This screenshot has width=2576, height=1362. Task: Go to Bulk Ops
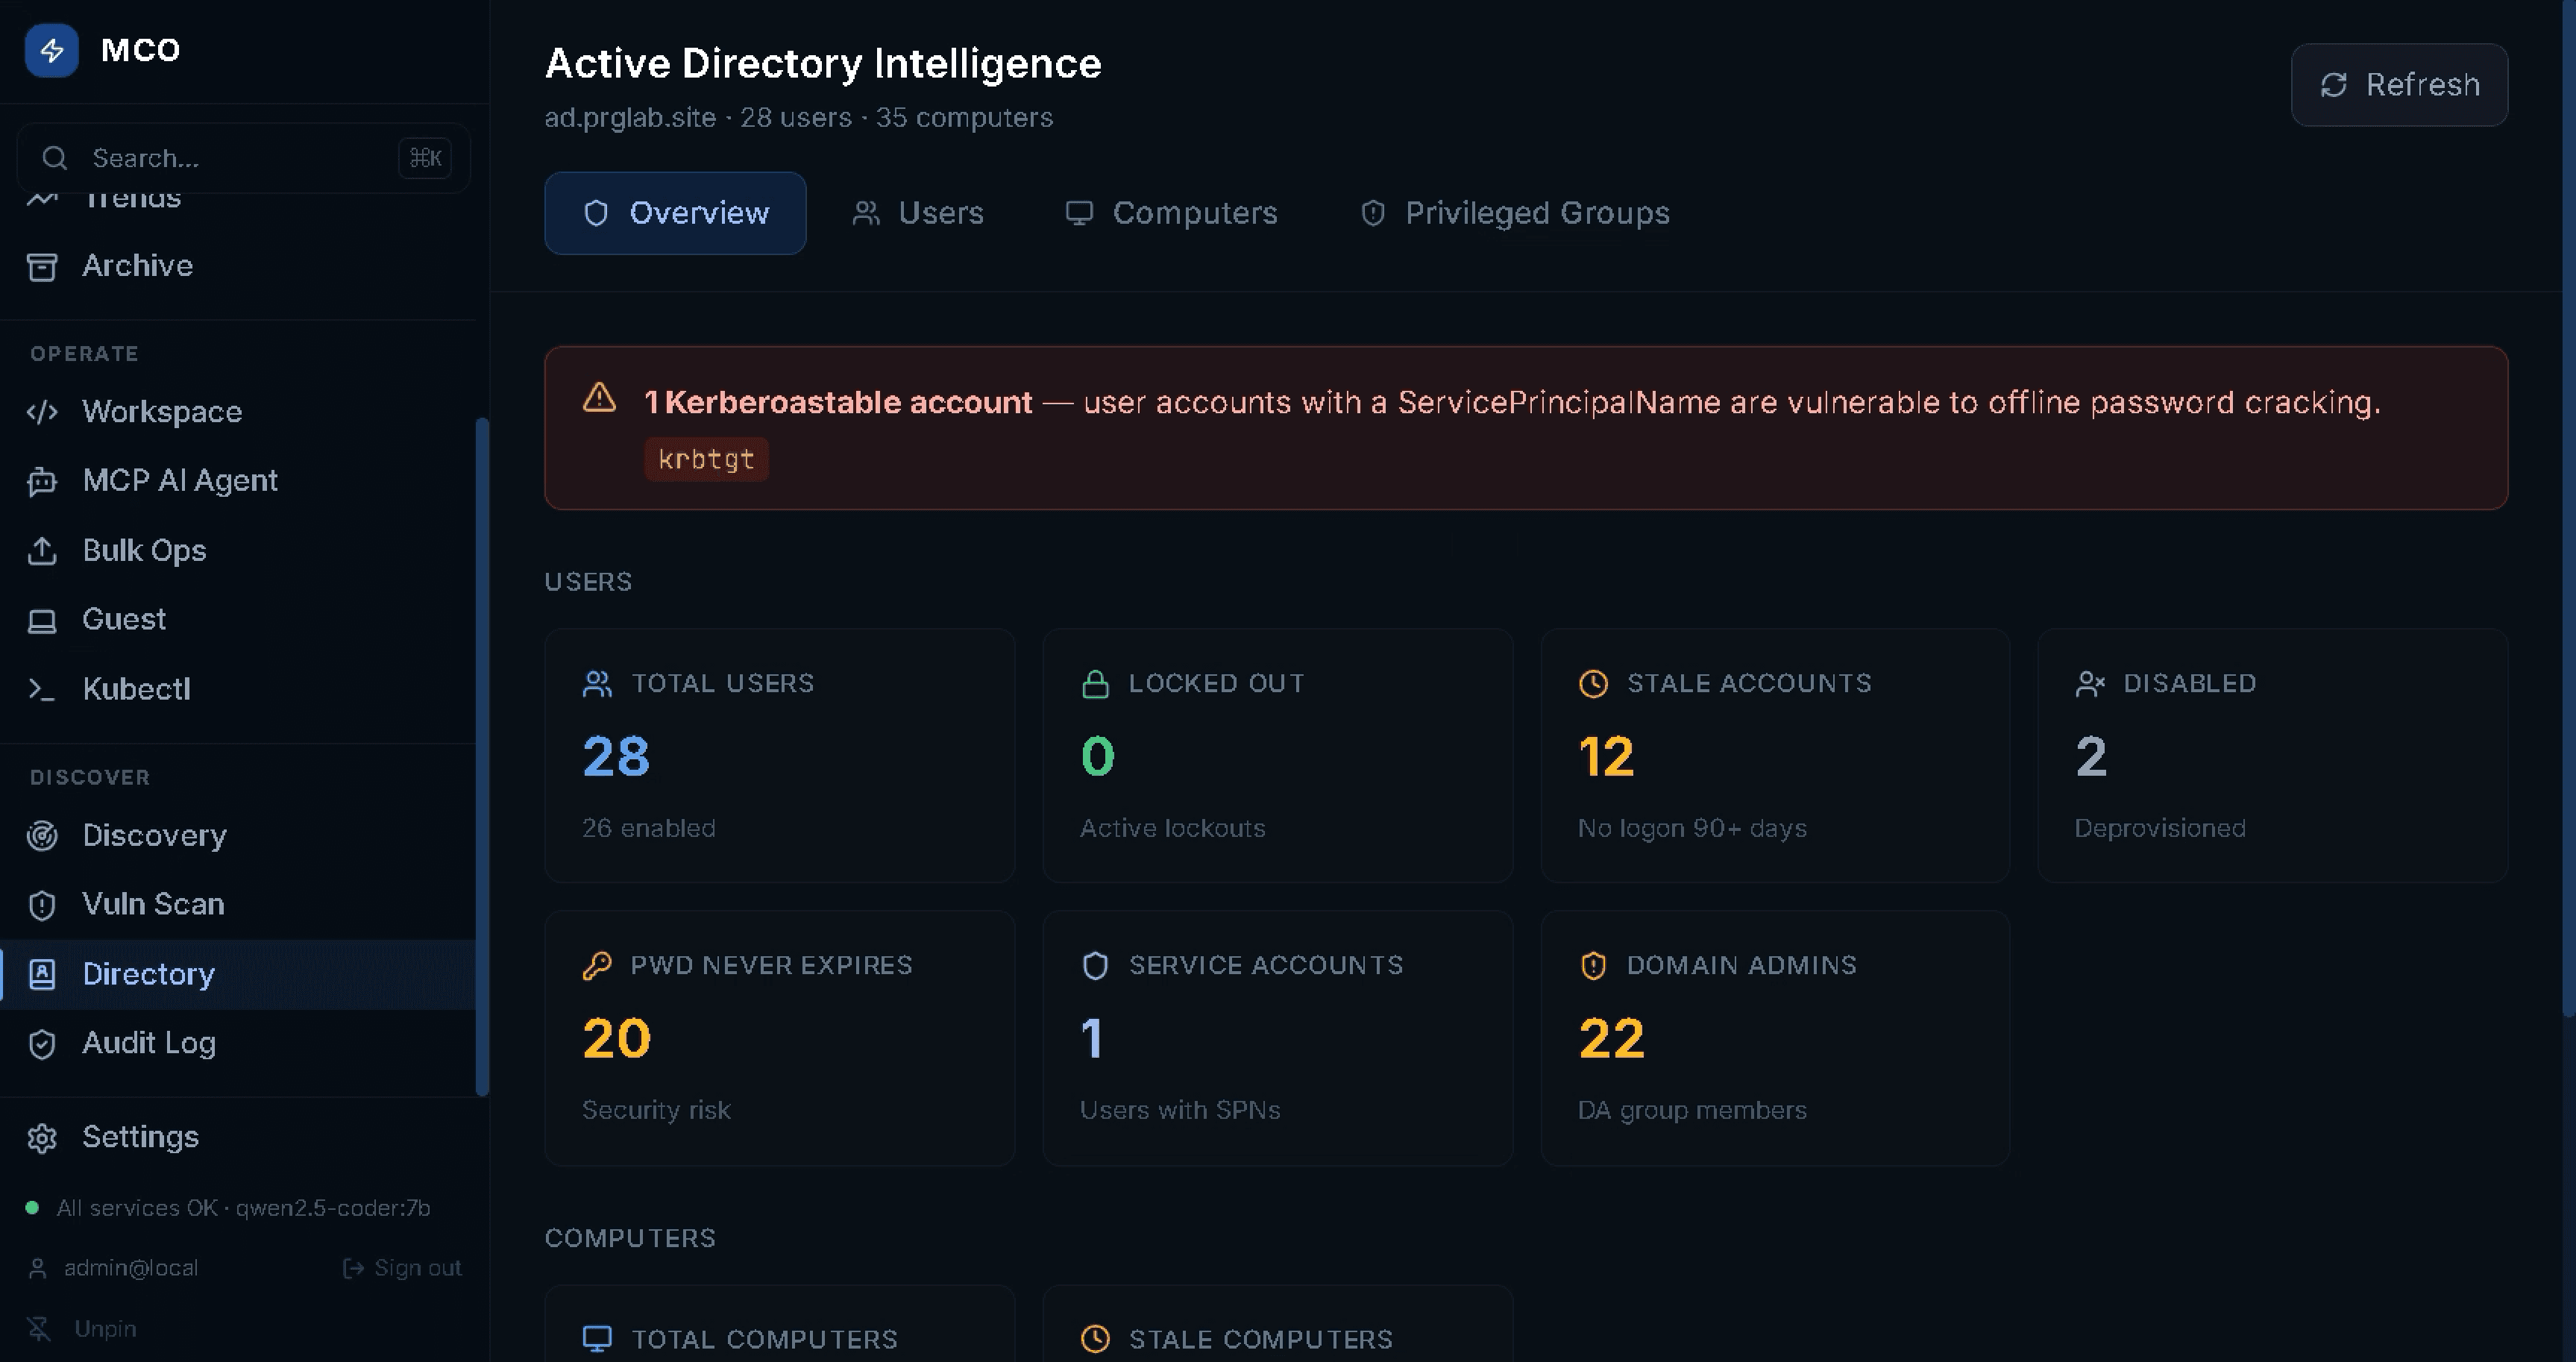pos(238,551)
